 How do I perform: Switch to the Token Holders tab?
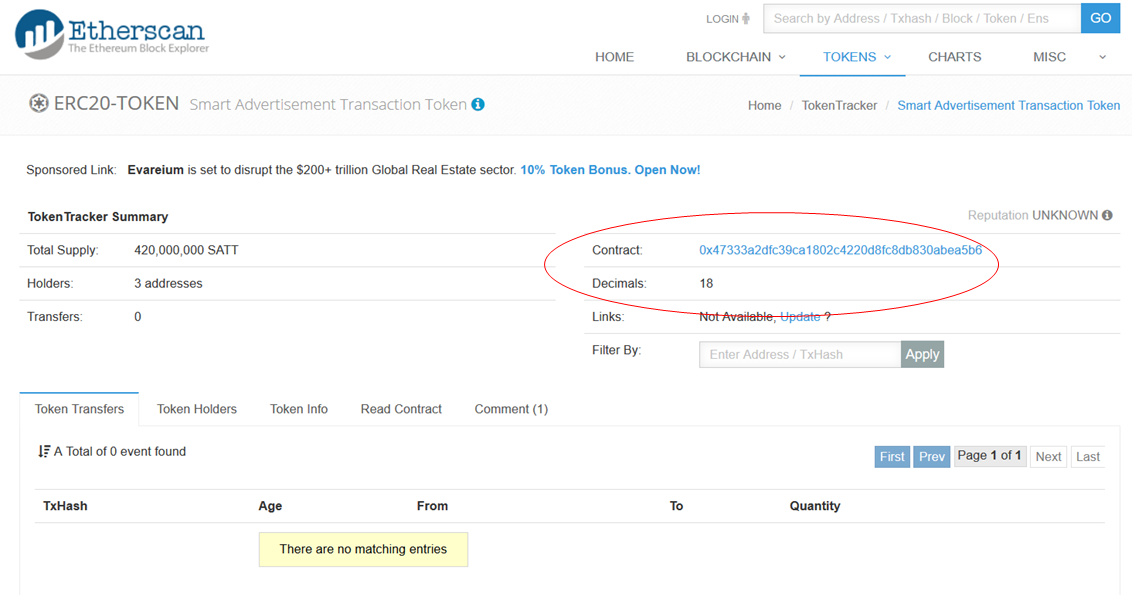coord(197,409)
